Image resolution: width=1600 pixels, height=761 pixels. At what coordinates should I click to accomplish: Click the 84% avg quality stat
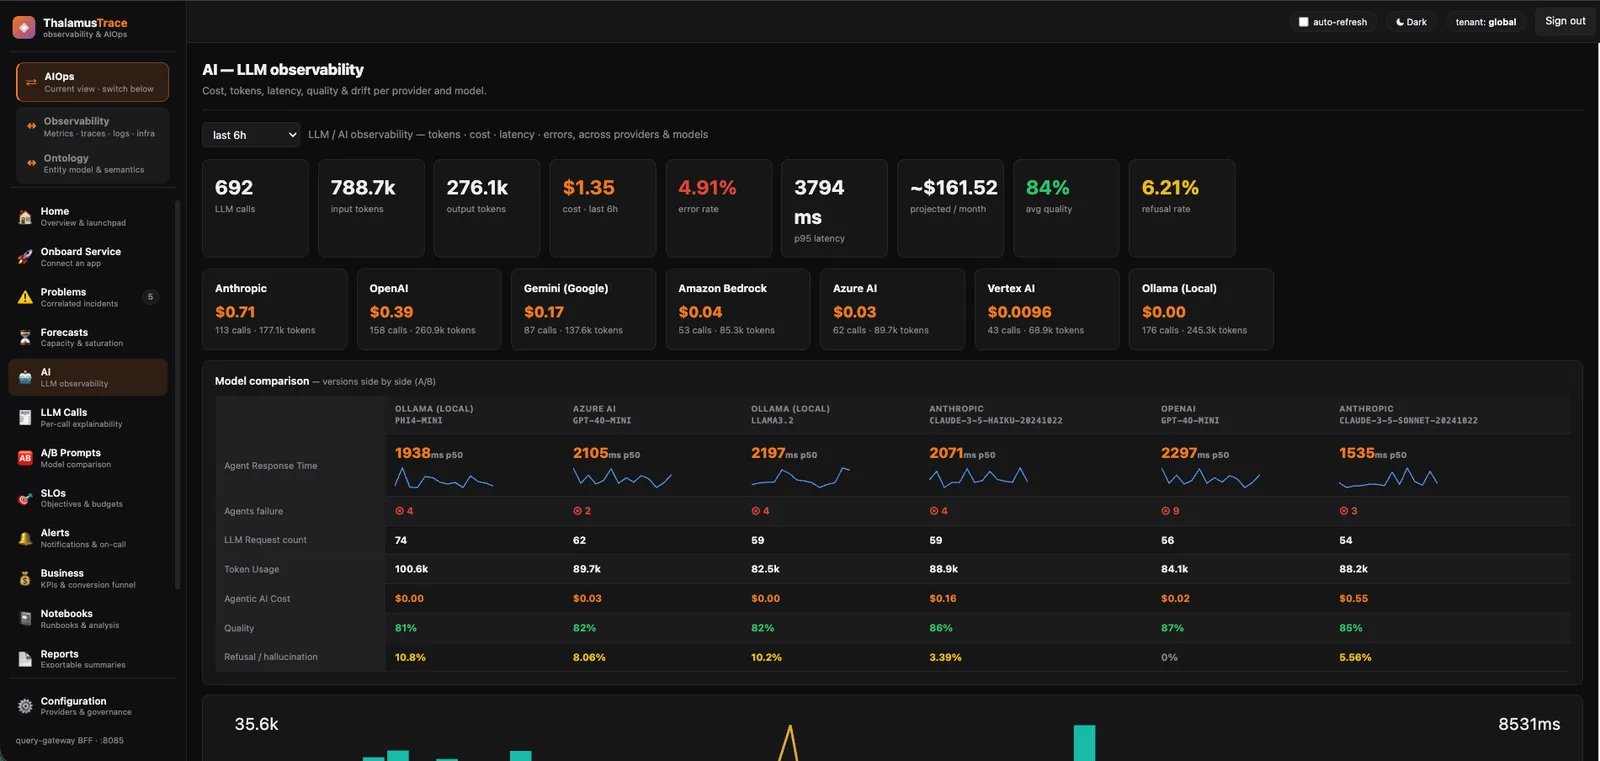tap(1066, 208)
